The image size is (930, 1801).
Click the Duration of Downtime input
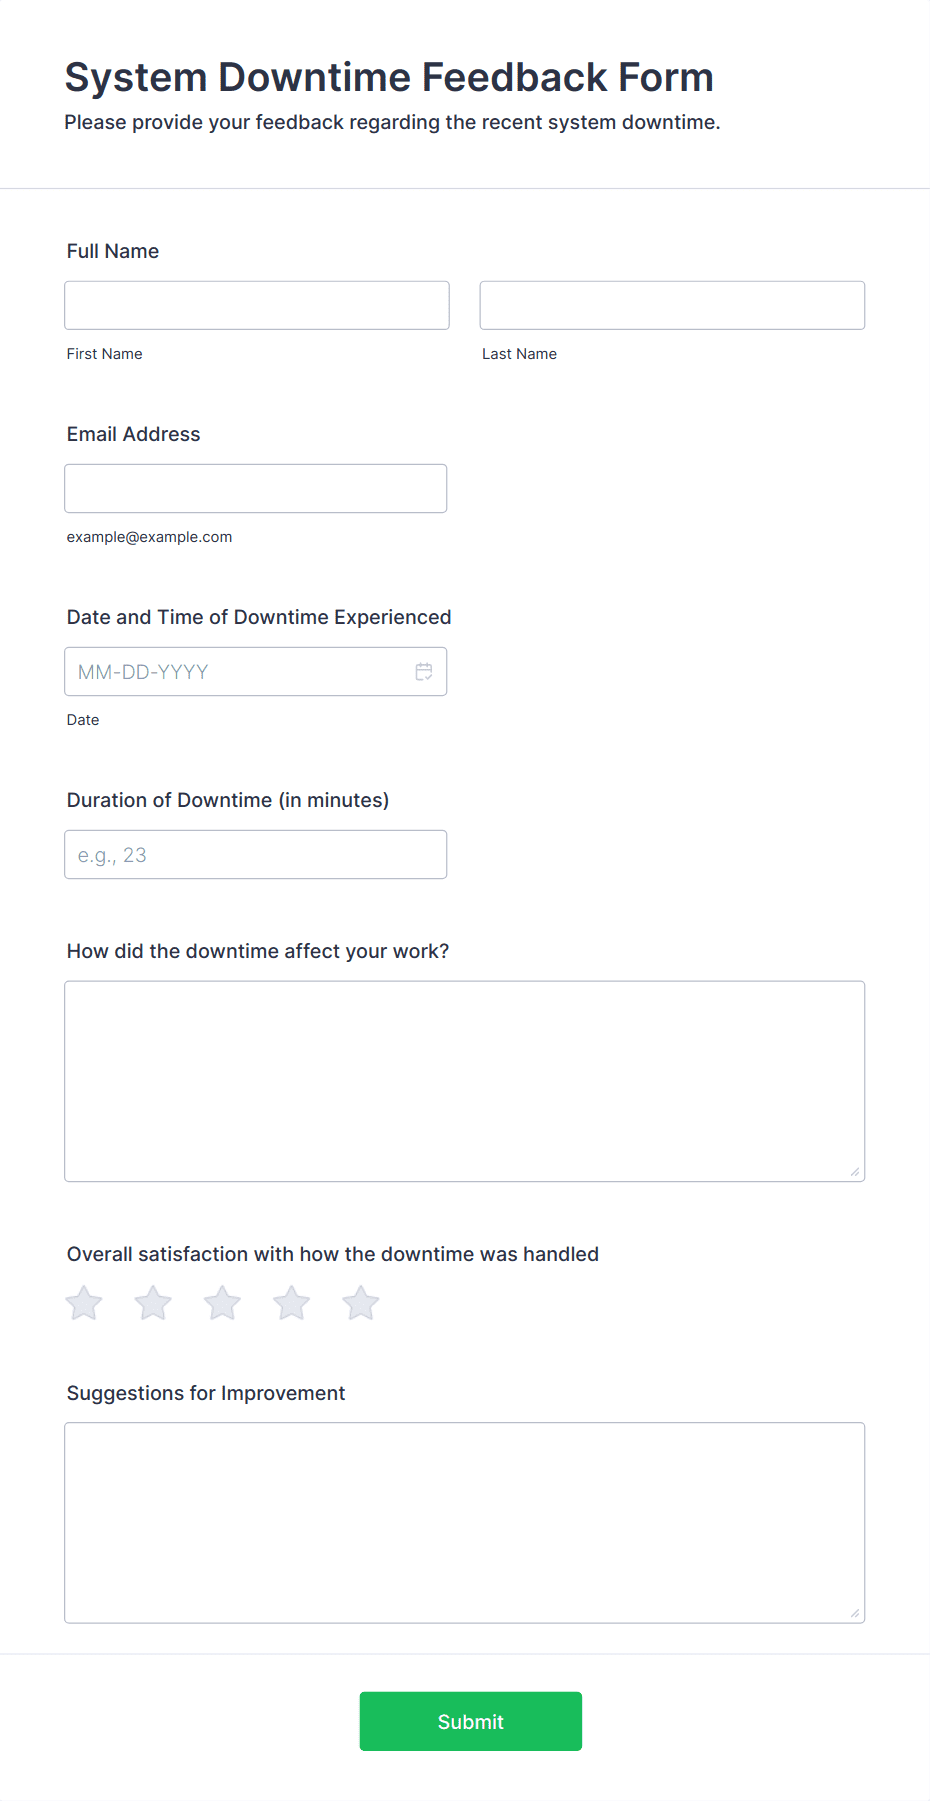[256, 855]
